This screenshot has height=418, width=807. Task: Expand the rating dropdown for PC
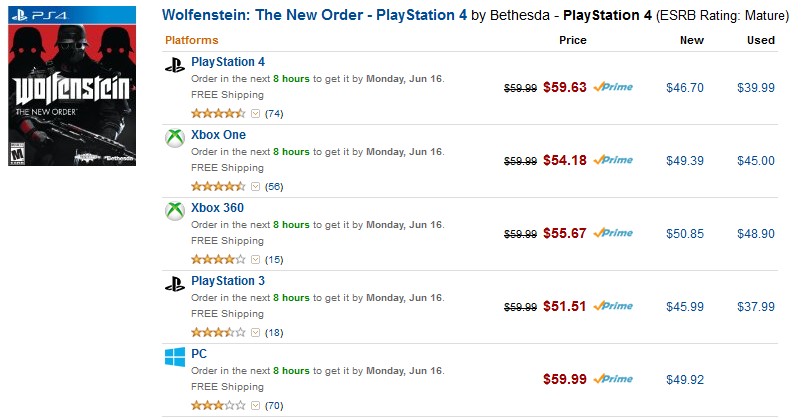point(255,406)
